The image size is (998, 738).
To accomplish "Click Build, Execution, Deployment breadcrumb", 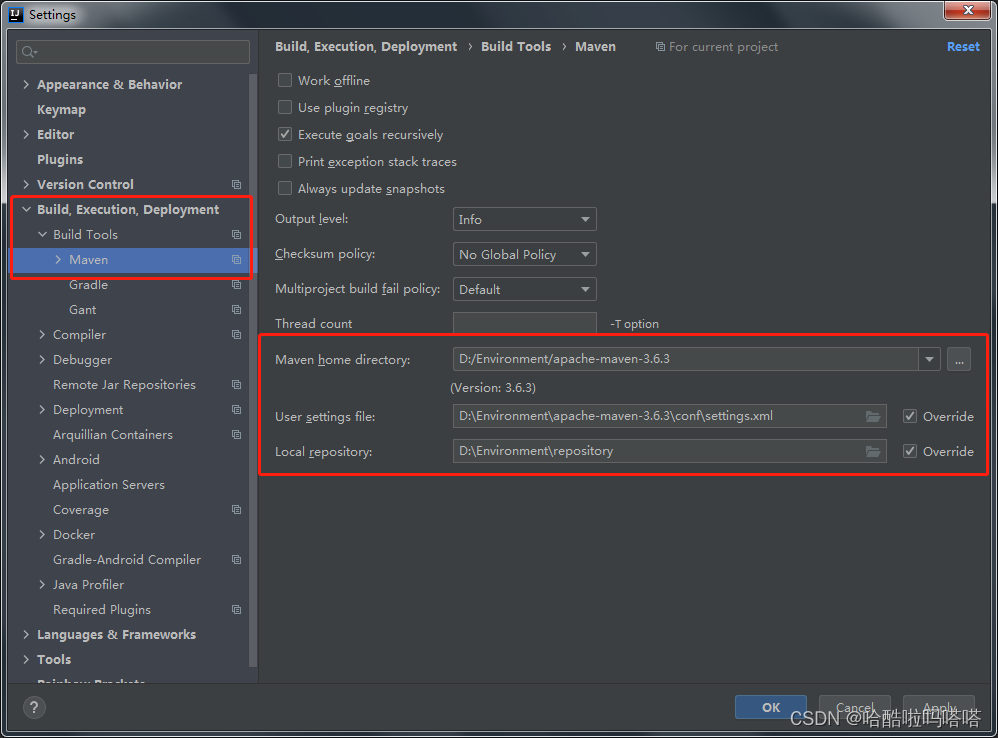I will (366, 46).
